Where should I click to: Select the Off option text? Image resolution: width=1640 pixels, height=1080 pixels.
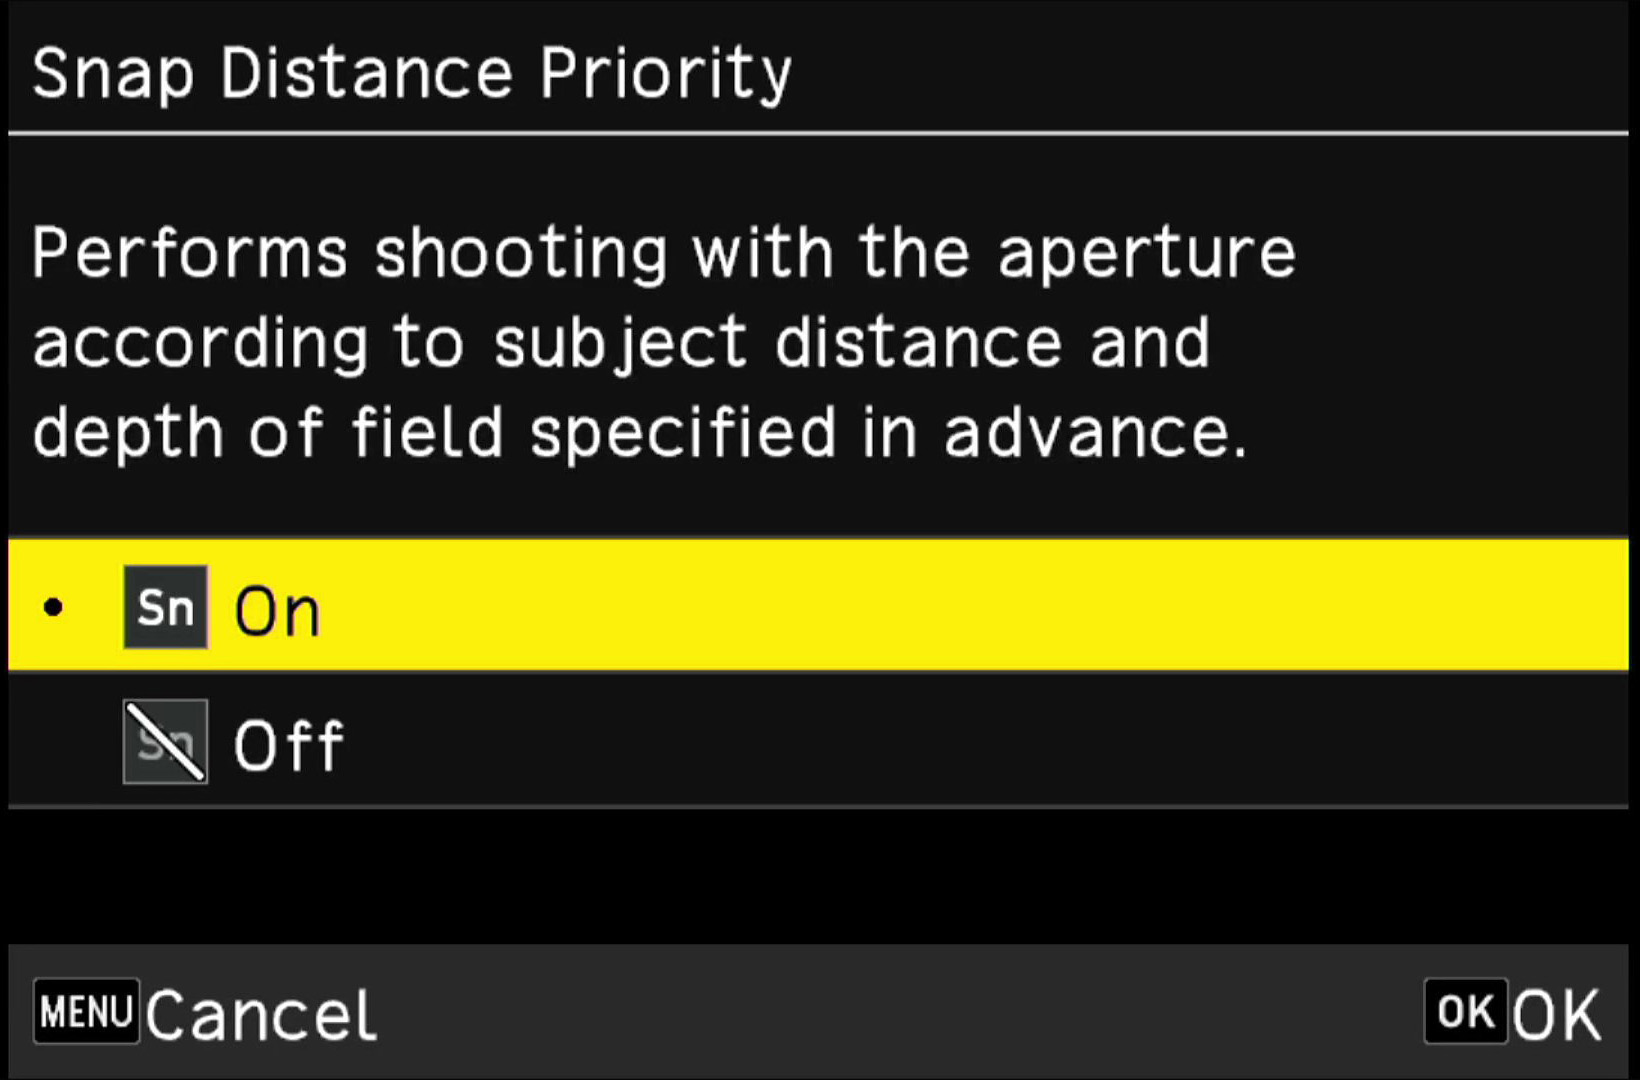289,745
